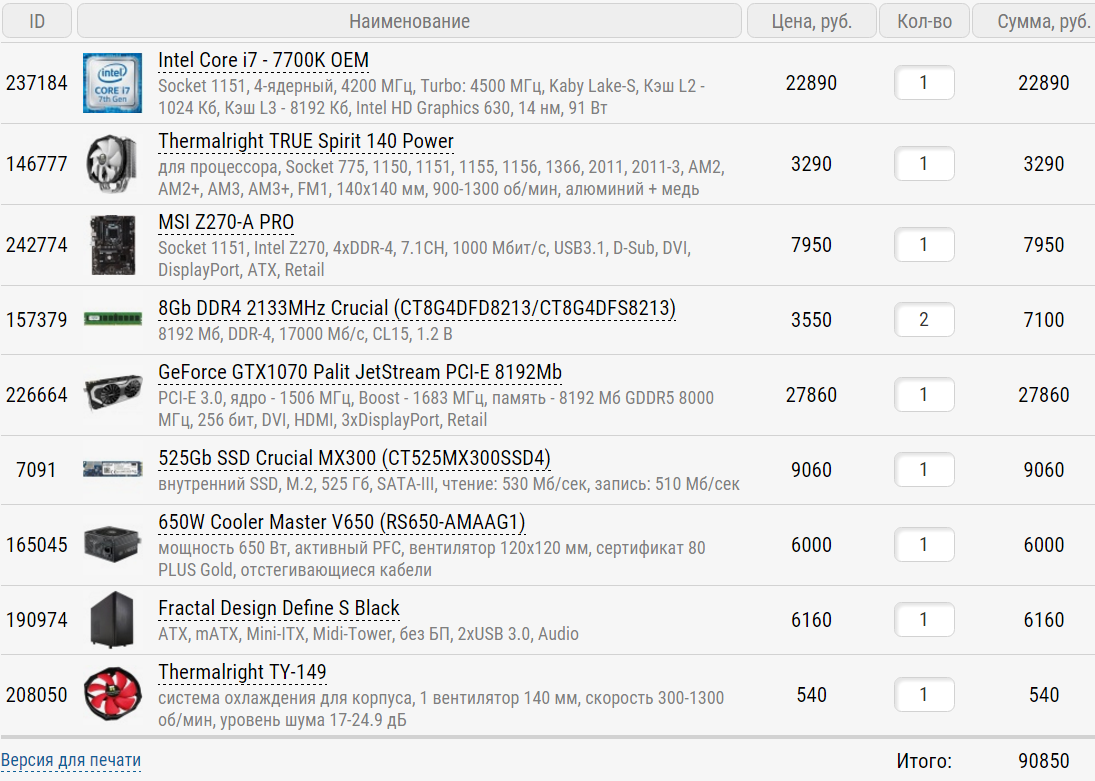The height and width of the screenshot is (781, 1095).
Task: Click the total amount 90850
Action: (1044, 761)
